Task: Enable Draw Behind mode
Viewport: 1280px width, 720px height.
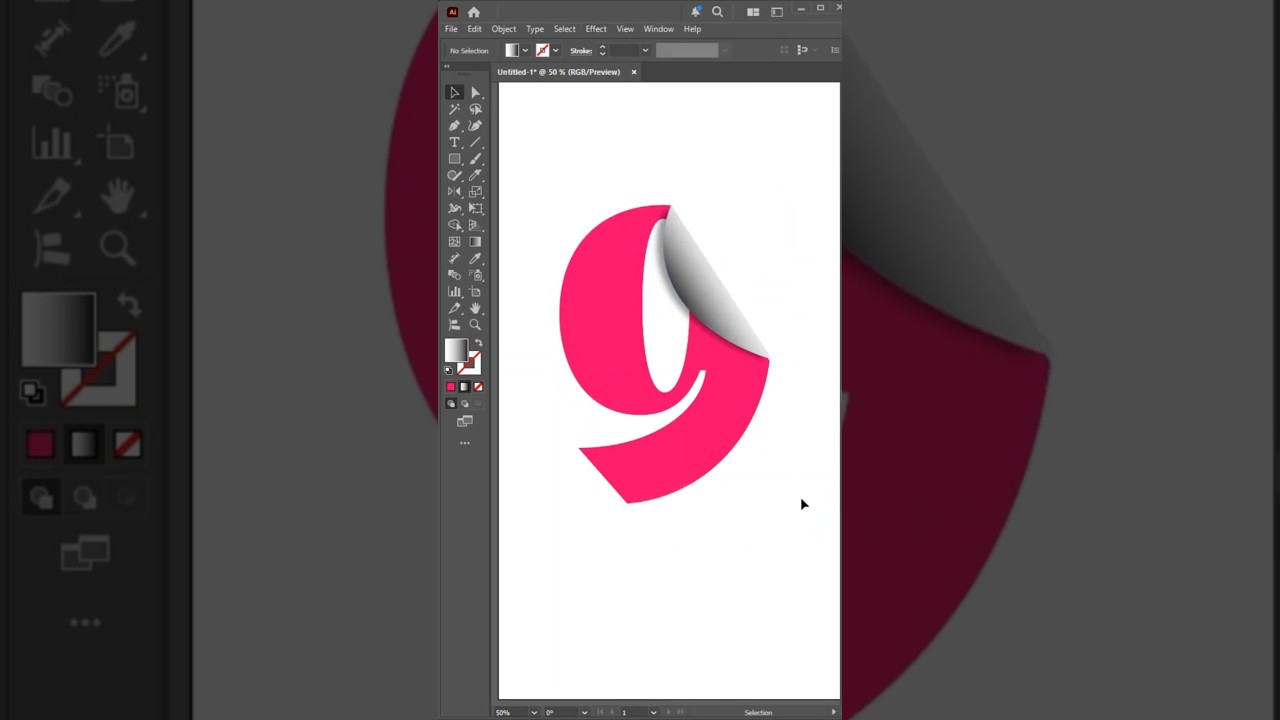Action: 464,404
